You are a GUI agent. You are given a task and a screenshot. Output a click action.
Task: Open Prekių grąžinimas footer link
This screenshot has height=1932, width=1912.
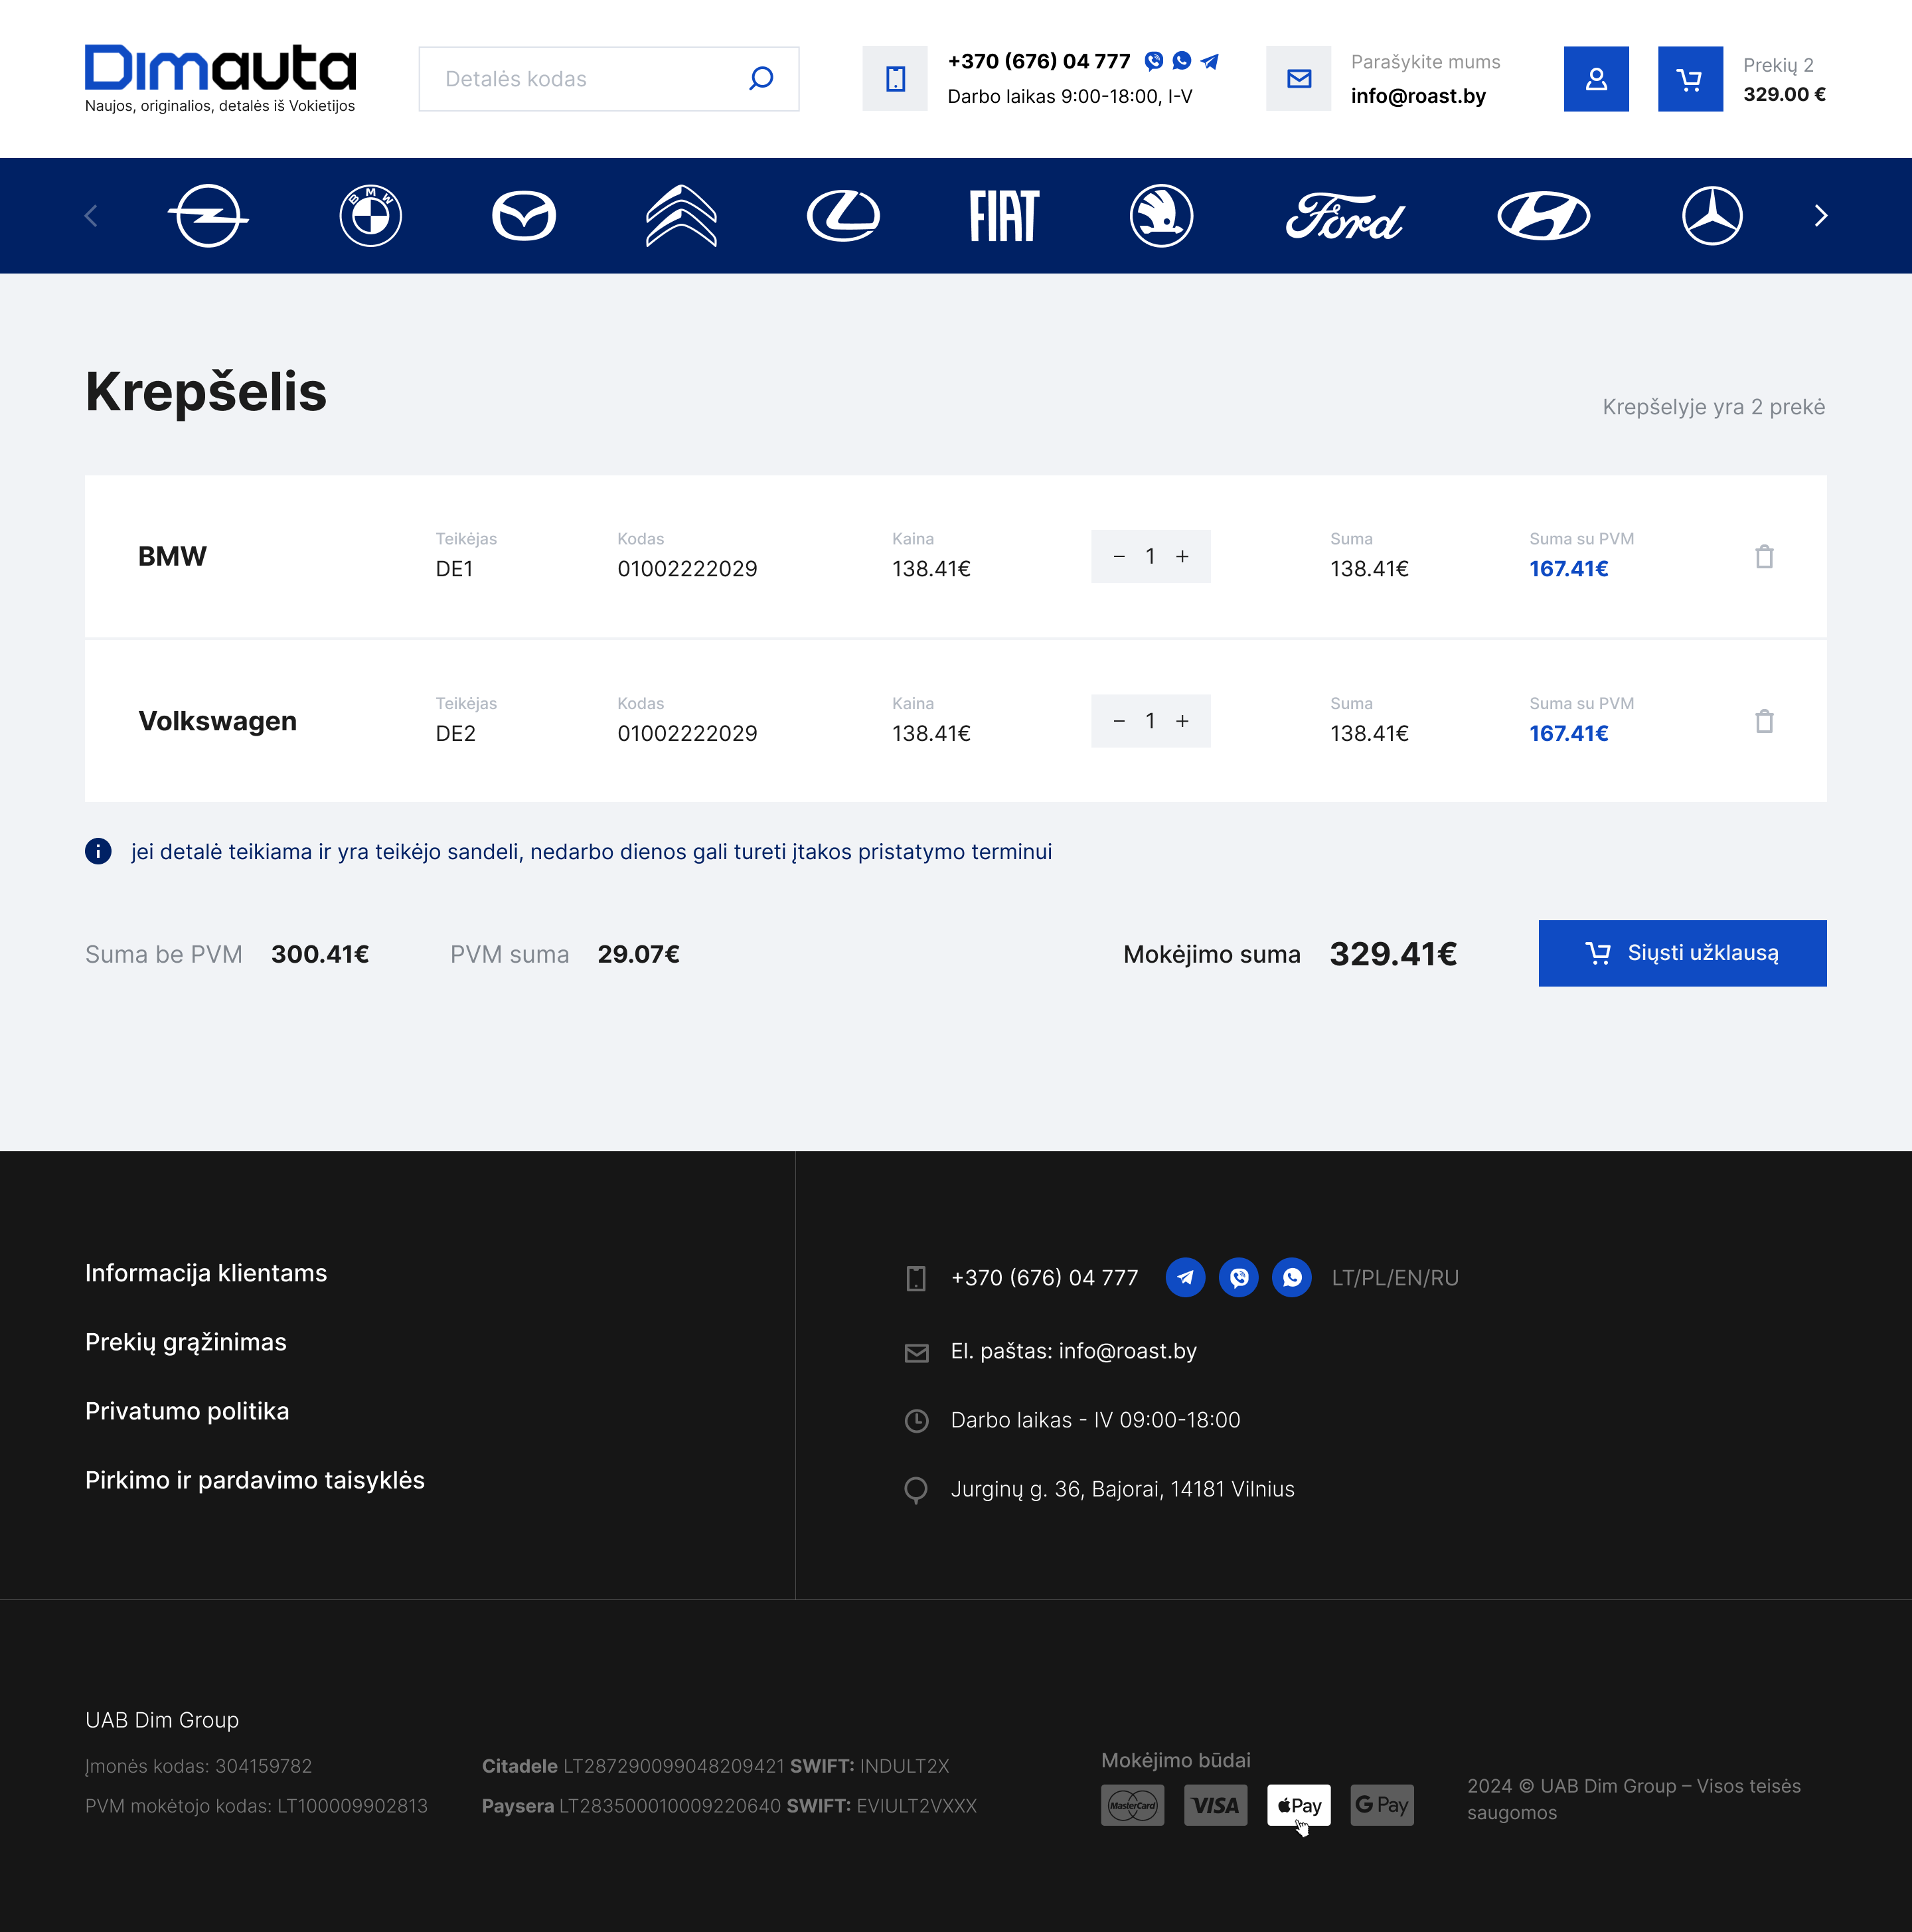tap(186, 1342)
